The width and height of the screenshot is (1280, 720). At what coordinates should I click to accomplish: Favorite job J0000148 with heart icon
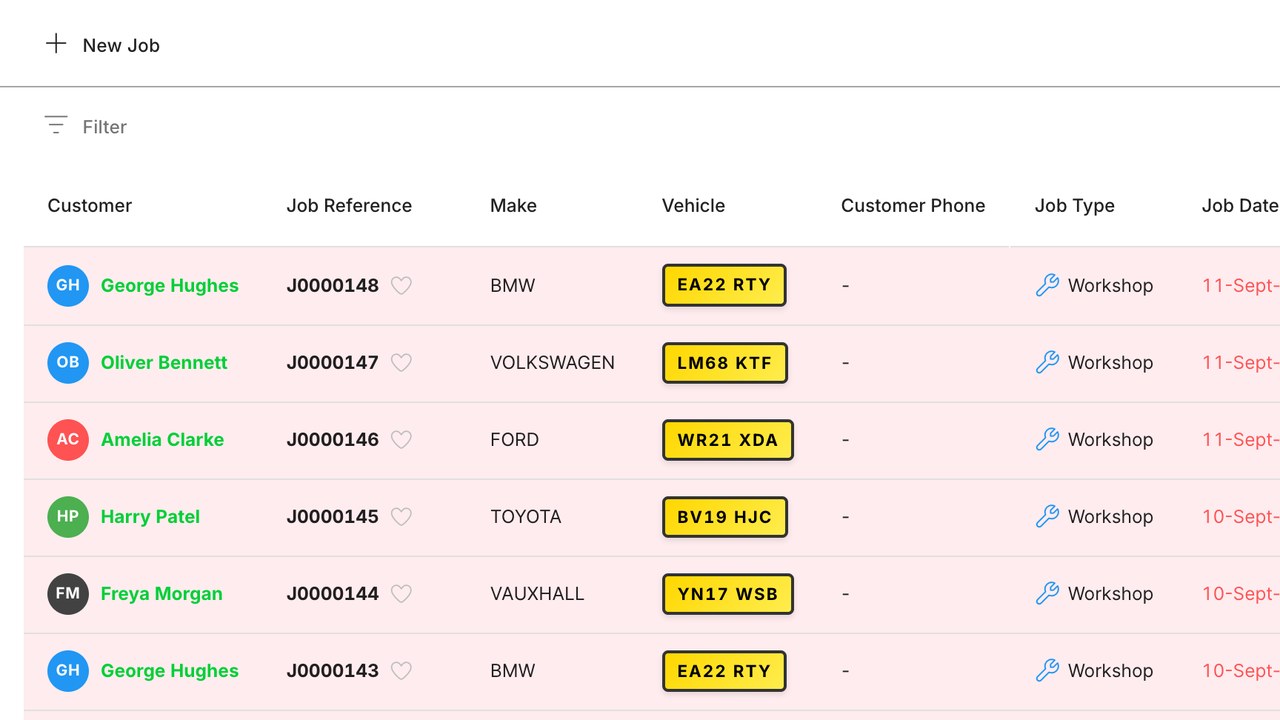401,286
